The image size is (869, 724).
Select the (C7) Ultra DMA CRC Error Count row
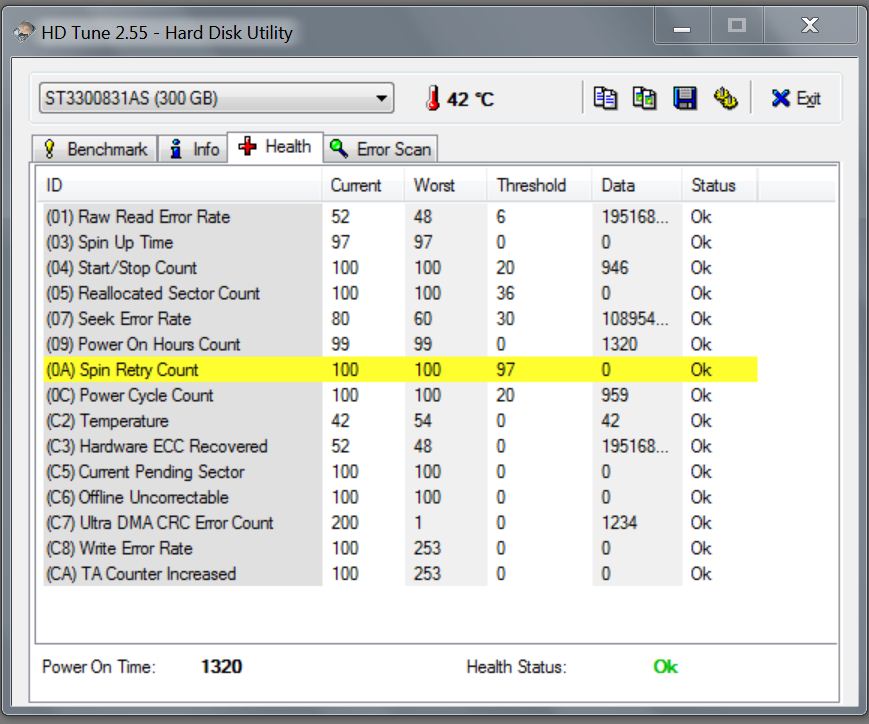[x=400, y=523]
